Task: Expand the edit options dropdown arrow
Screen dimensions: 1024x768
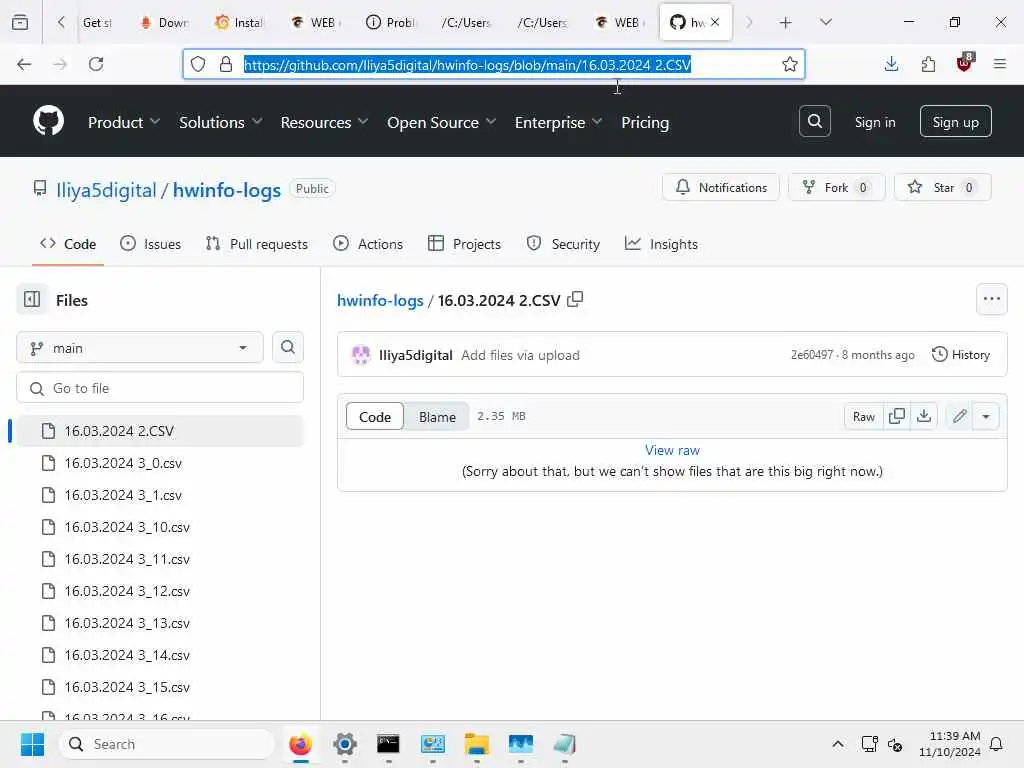Action: point(986,416)
